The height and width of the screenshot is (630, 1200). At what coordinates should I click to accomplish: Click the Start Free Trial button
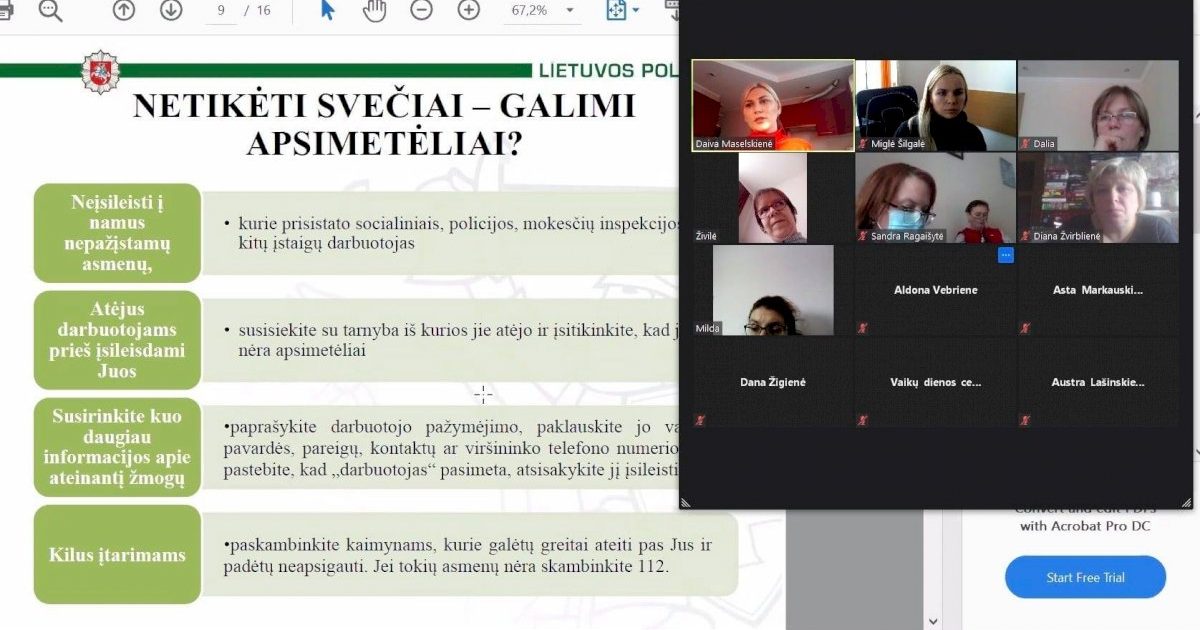(1085, 577)
